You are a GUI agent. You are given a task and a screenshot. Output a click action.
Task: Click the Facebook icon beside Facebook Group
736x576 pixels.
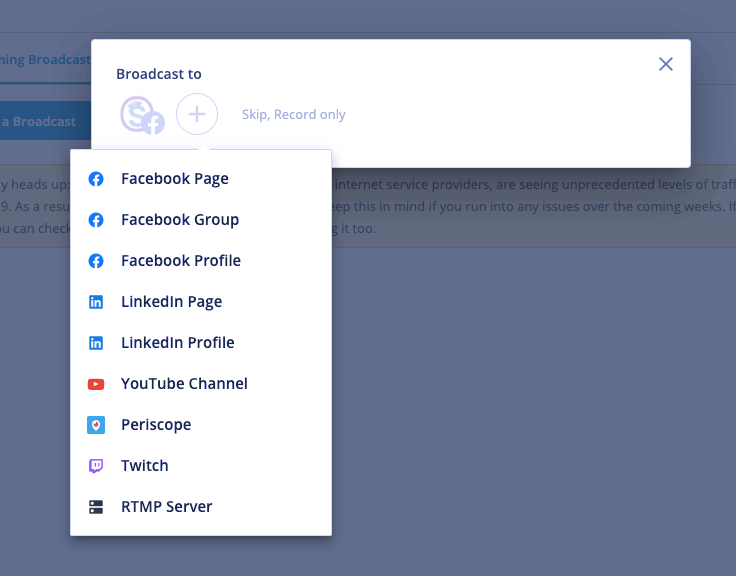point(96,220)
